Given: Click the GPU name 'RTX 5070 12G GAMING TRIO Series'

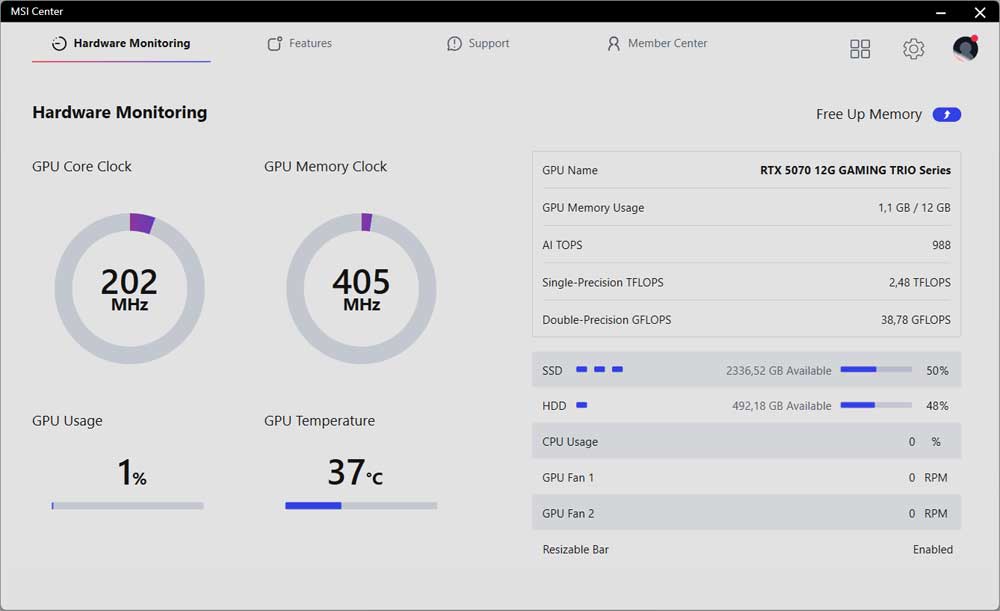Looking at the screenshot, I should (x=855, y=170).
